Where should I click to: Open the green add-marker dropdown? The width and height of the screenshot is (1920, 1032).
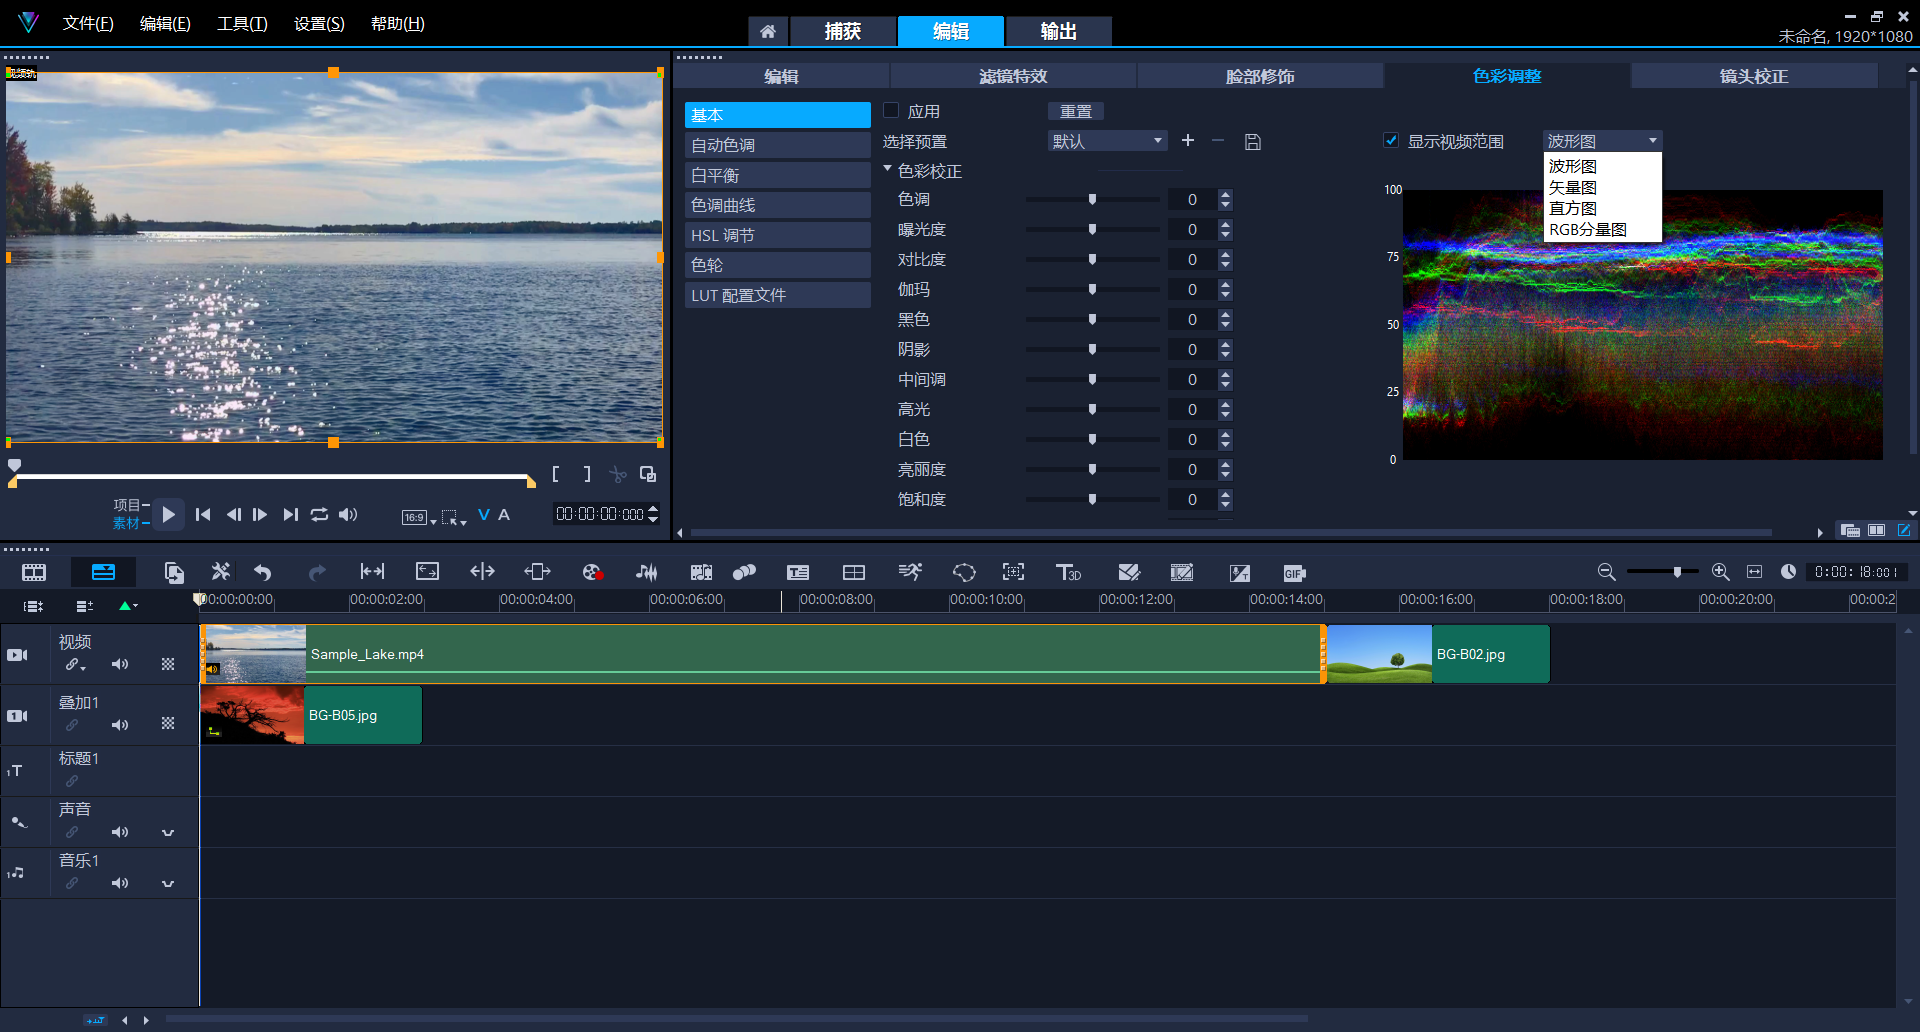pos(129,605)
